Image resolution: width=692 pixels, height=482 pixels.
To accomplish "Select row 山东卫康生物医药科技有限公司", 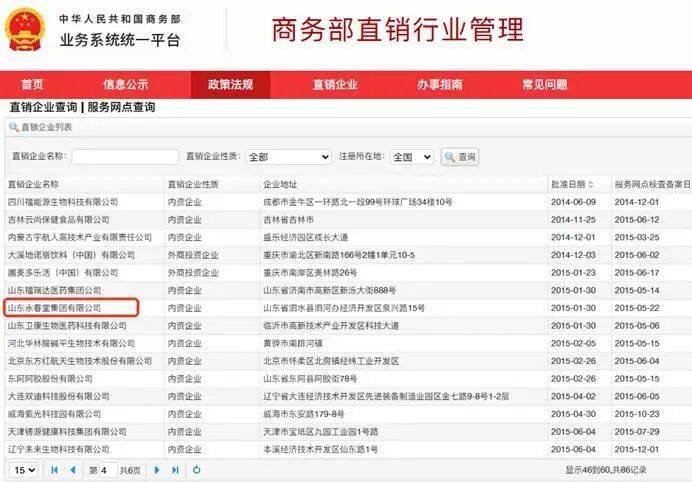I will [348, 326].
